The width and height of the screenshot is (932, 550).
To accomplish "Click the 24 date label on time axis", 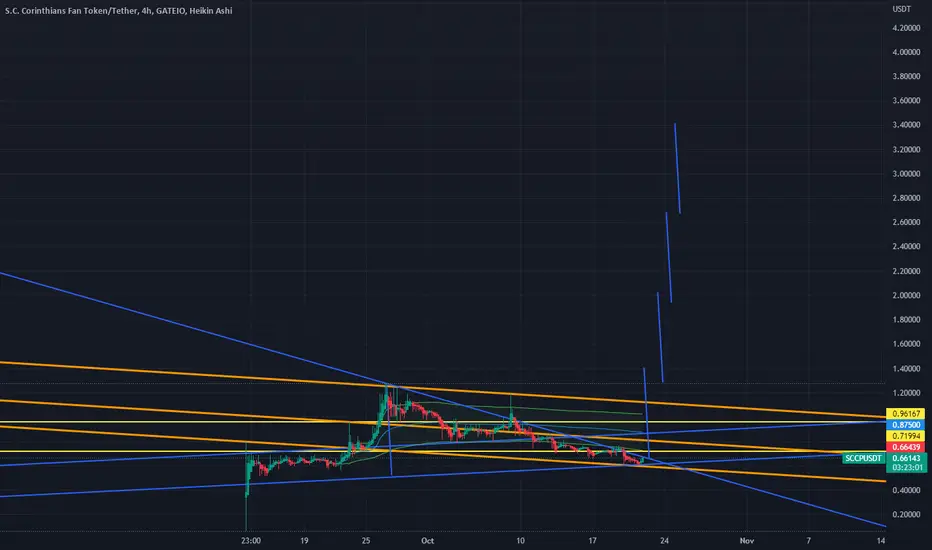I will pyautogui.click(x=664, y=540).
